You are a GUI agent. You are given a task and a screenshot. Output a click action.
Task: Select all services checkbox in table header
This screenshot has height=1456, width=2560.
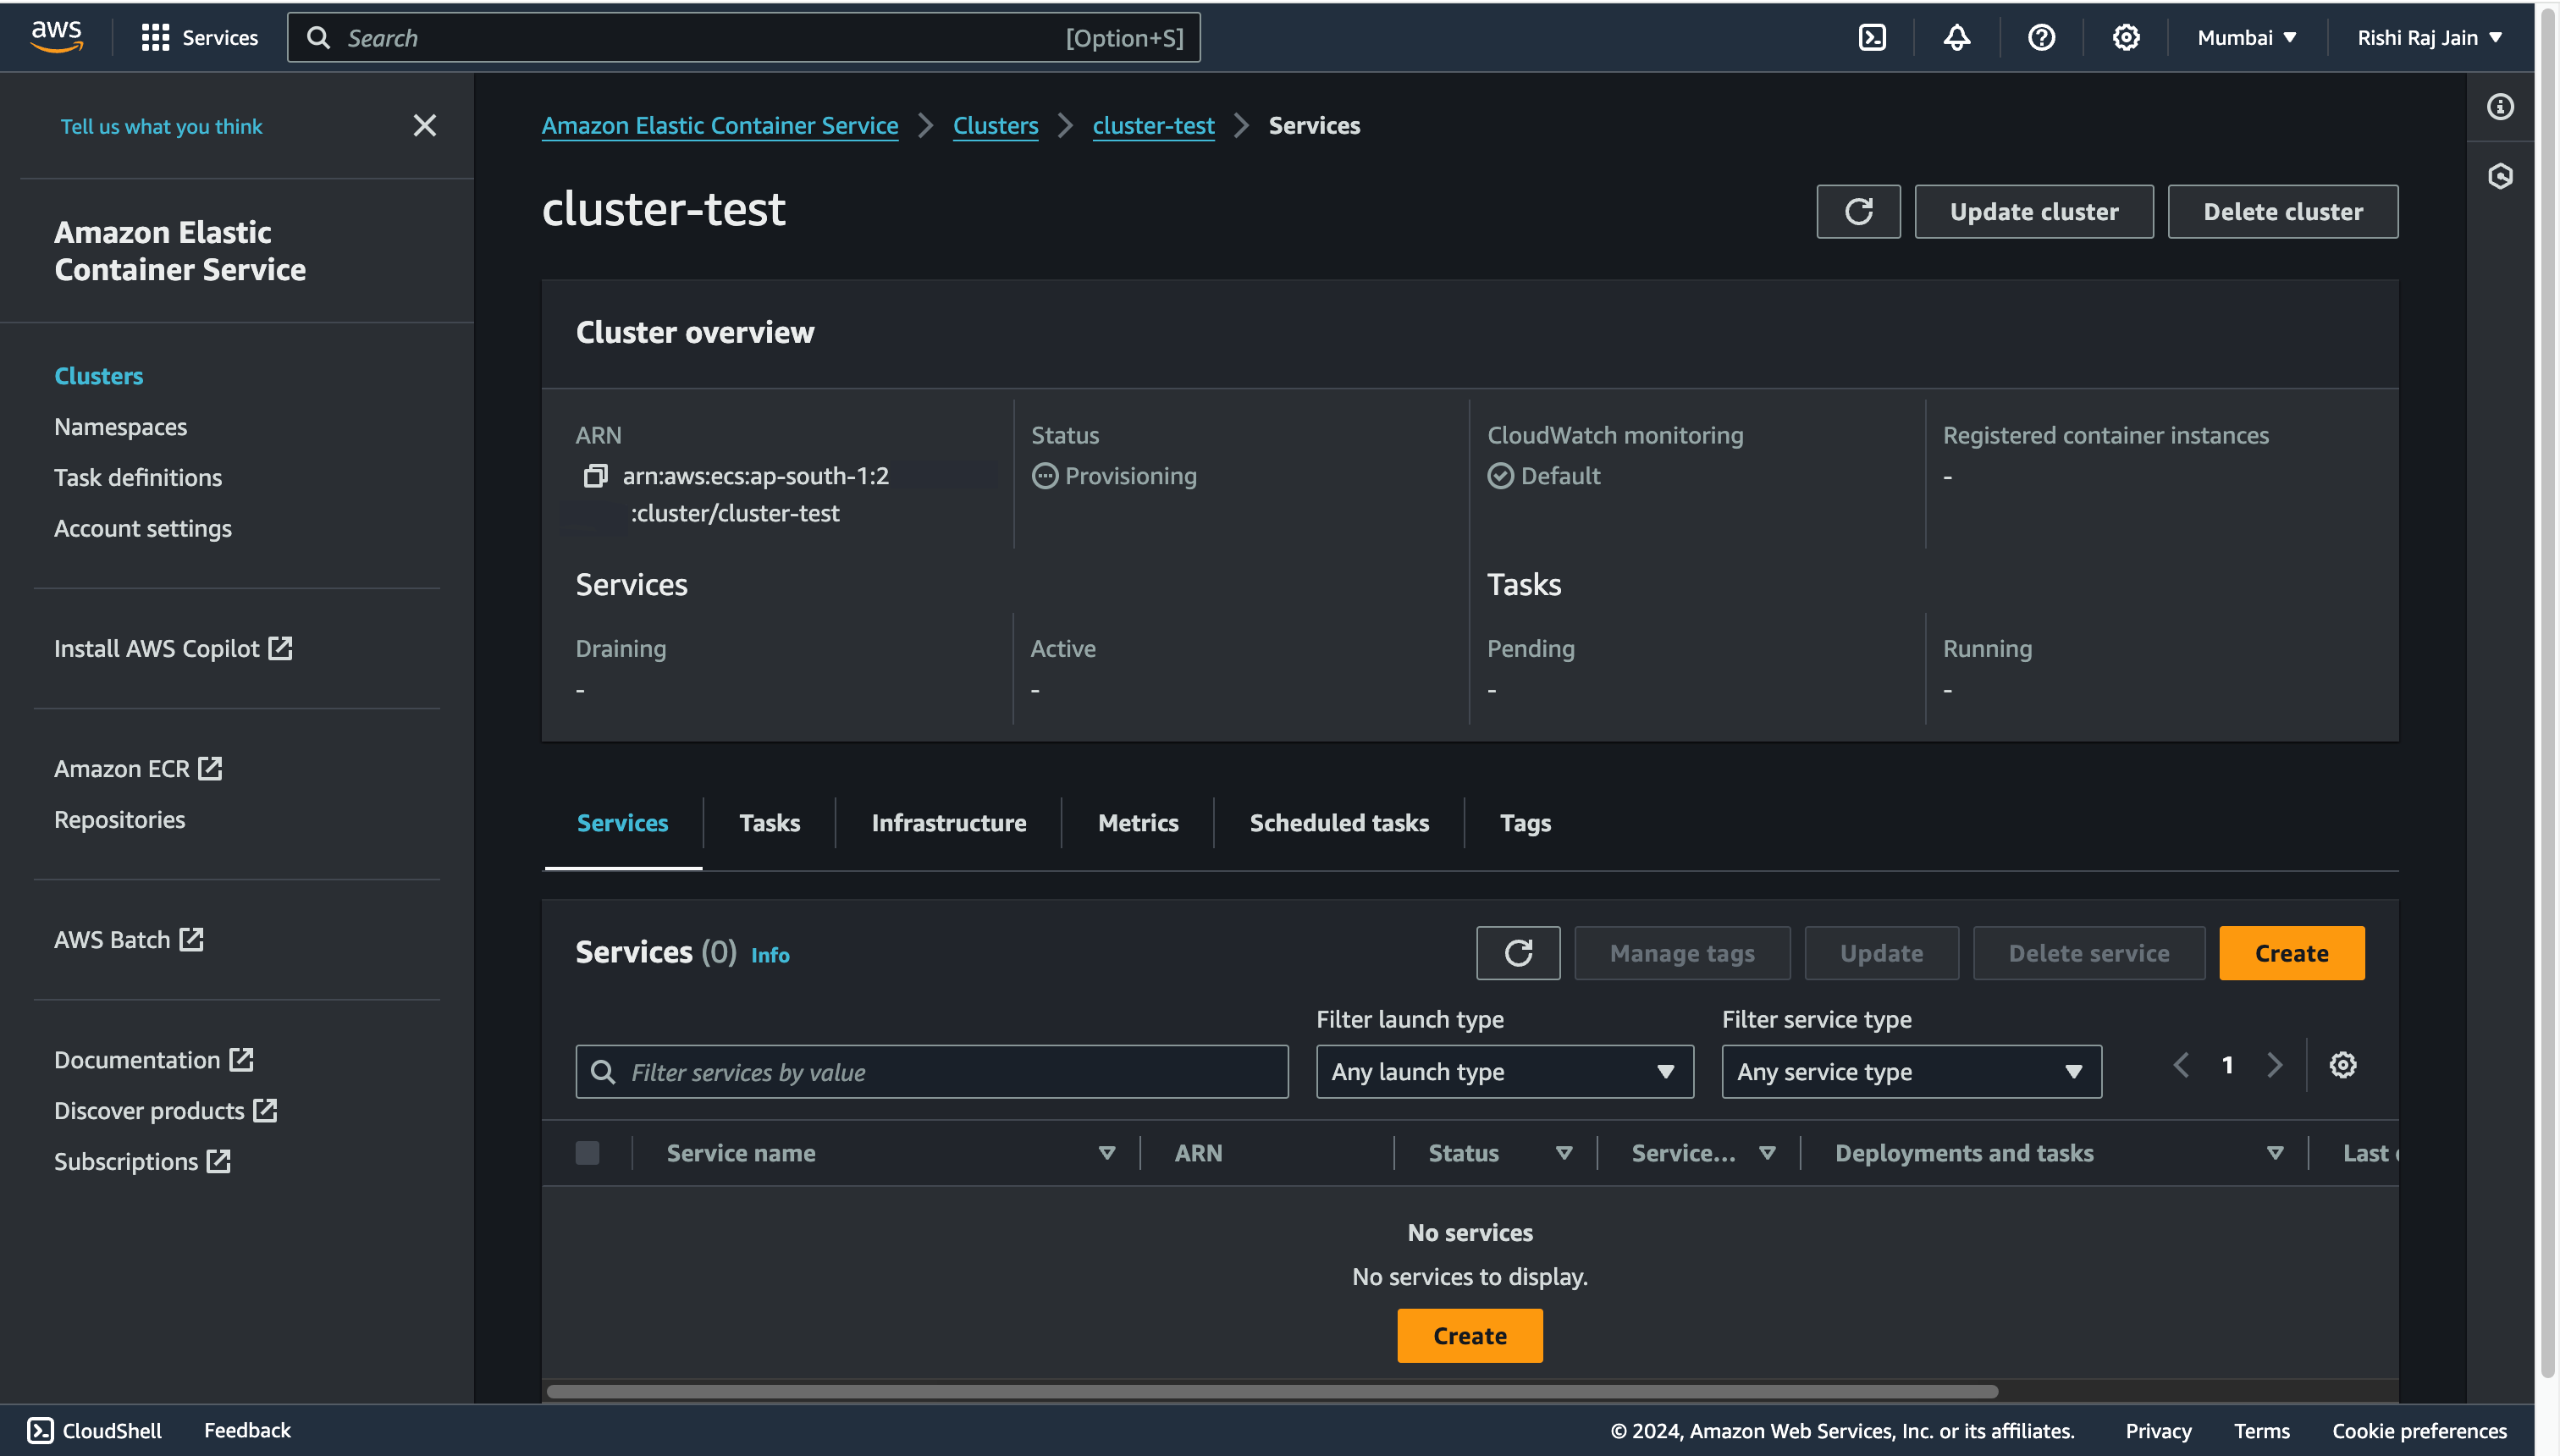coord(588,1153)
